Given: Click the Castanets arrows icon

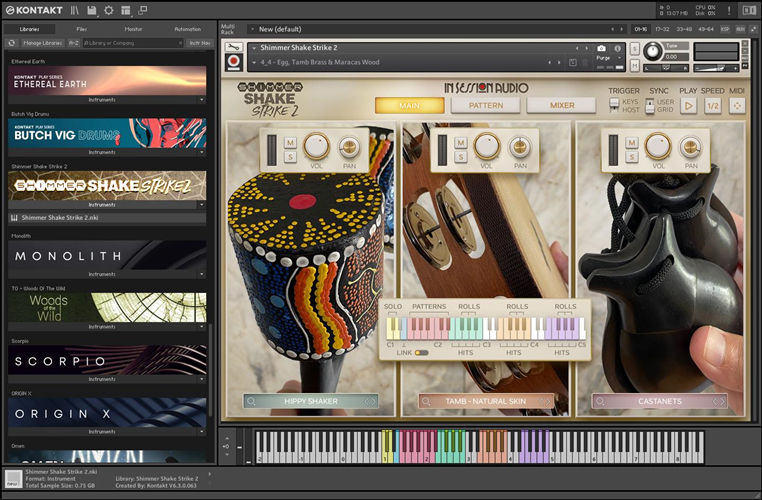Looking at the screenshot, I should pyautogui.click(x=719, y=402).
